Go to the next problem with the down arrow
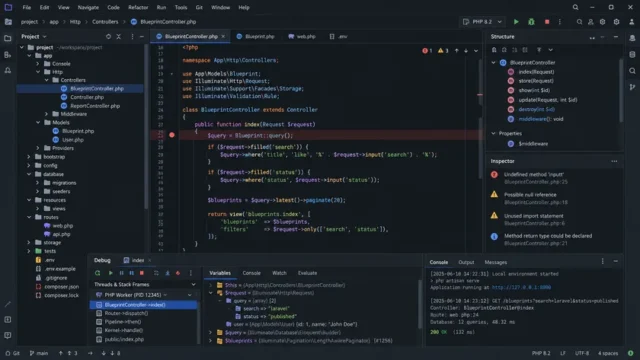The image size is (640, 360). (466, 51)
